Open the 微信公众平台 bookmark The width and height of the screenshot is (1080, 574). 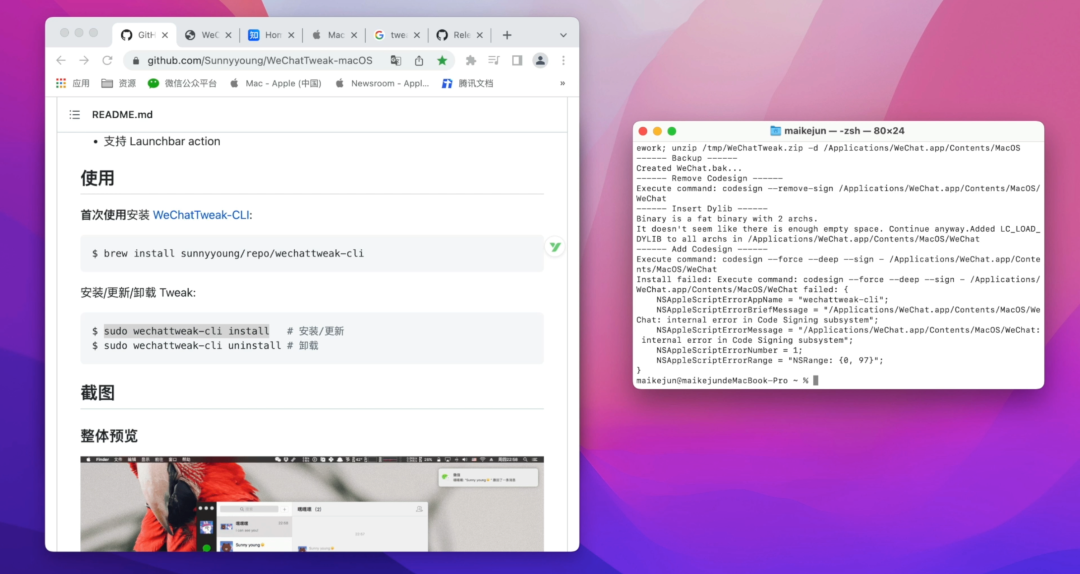[x=182, y=83]
